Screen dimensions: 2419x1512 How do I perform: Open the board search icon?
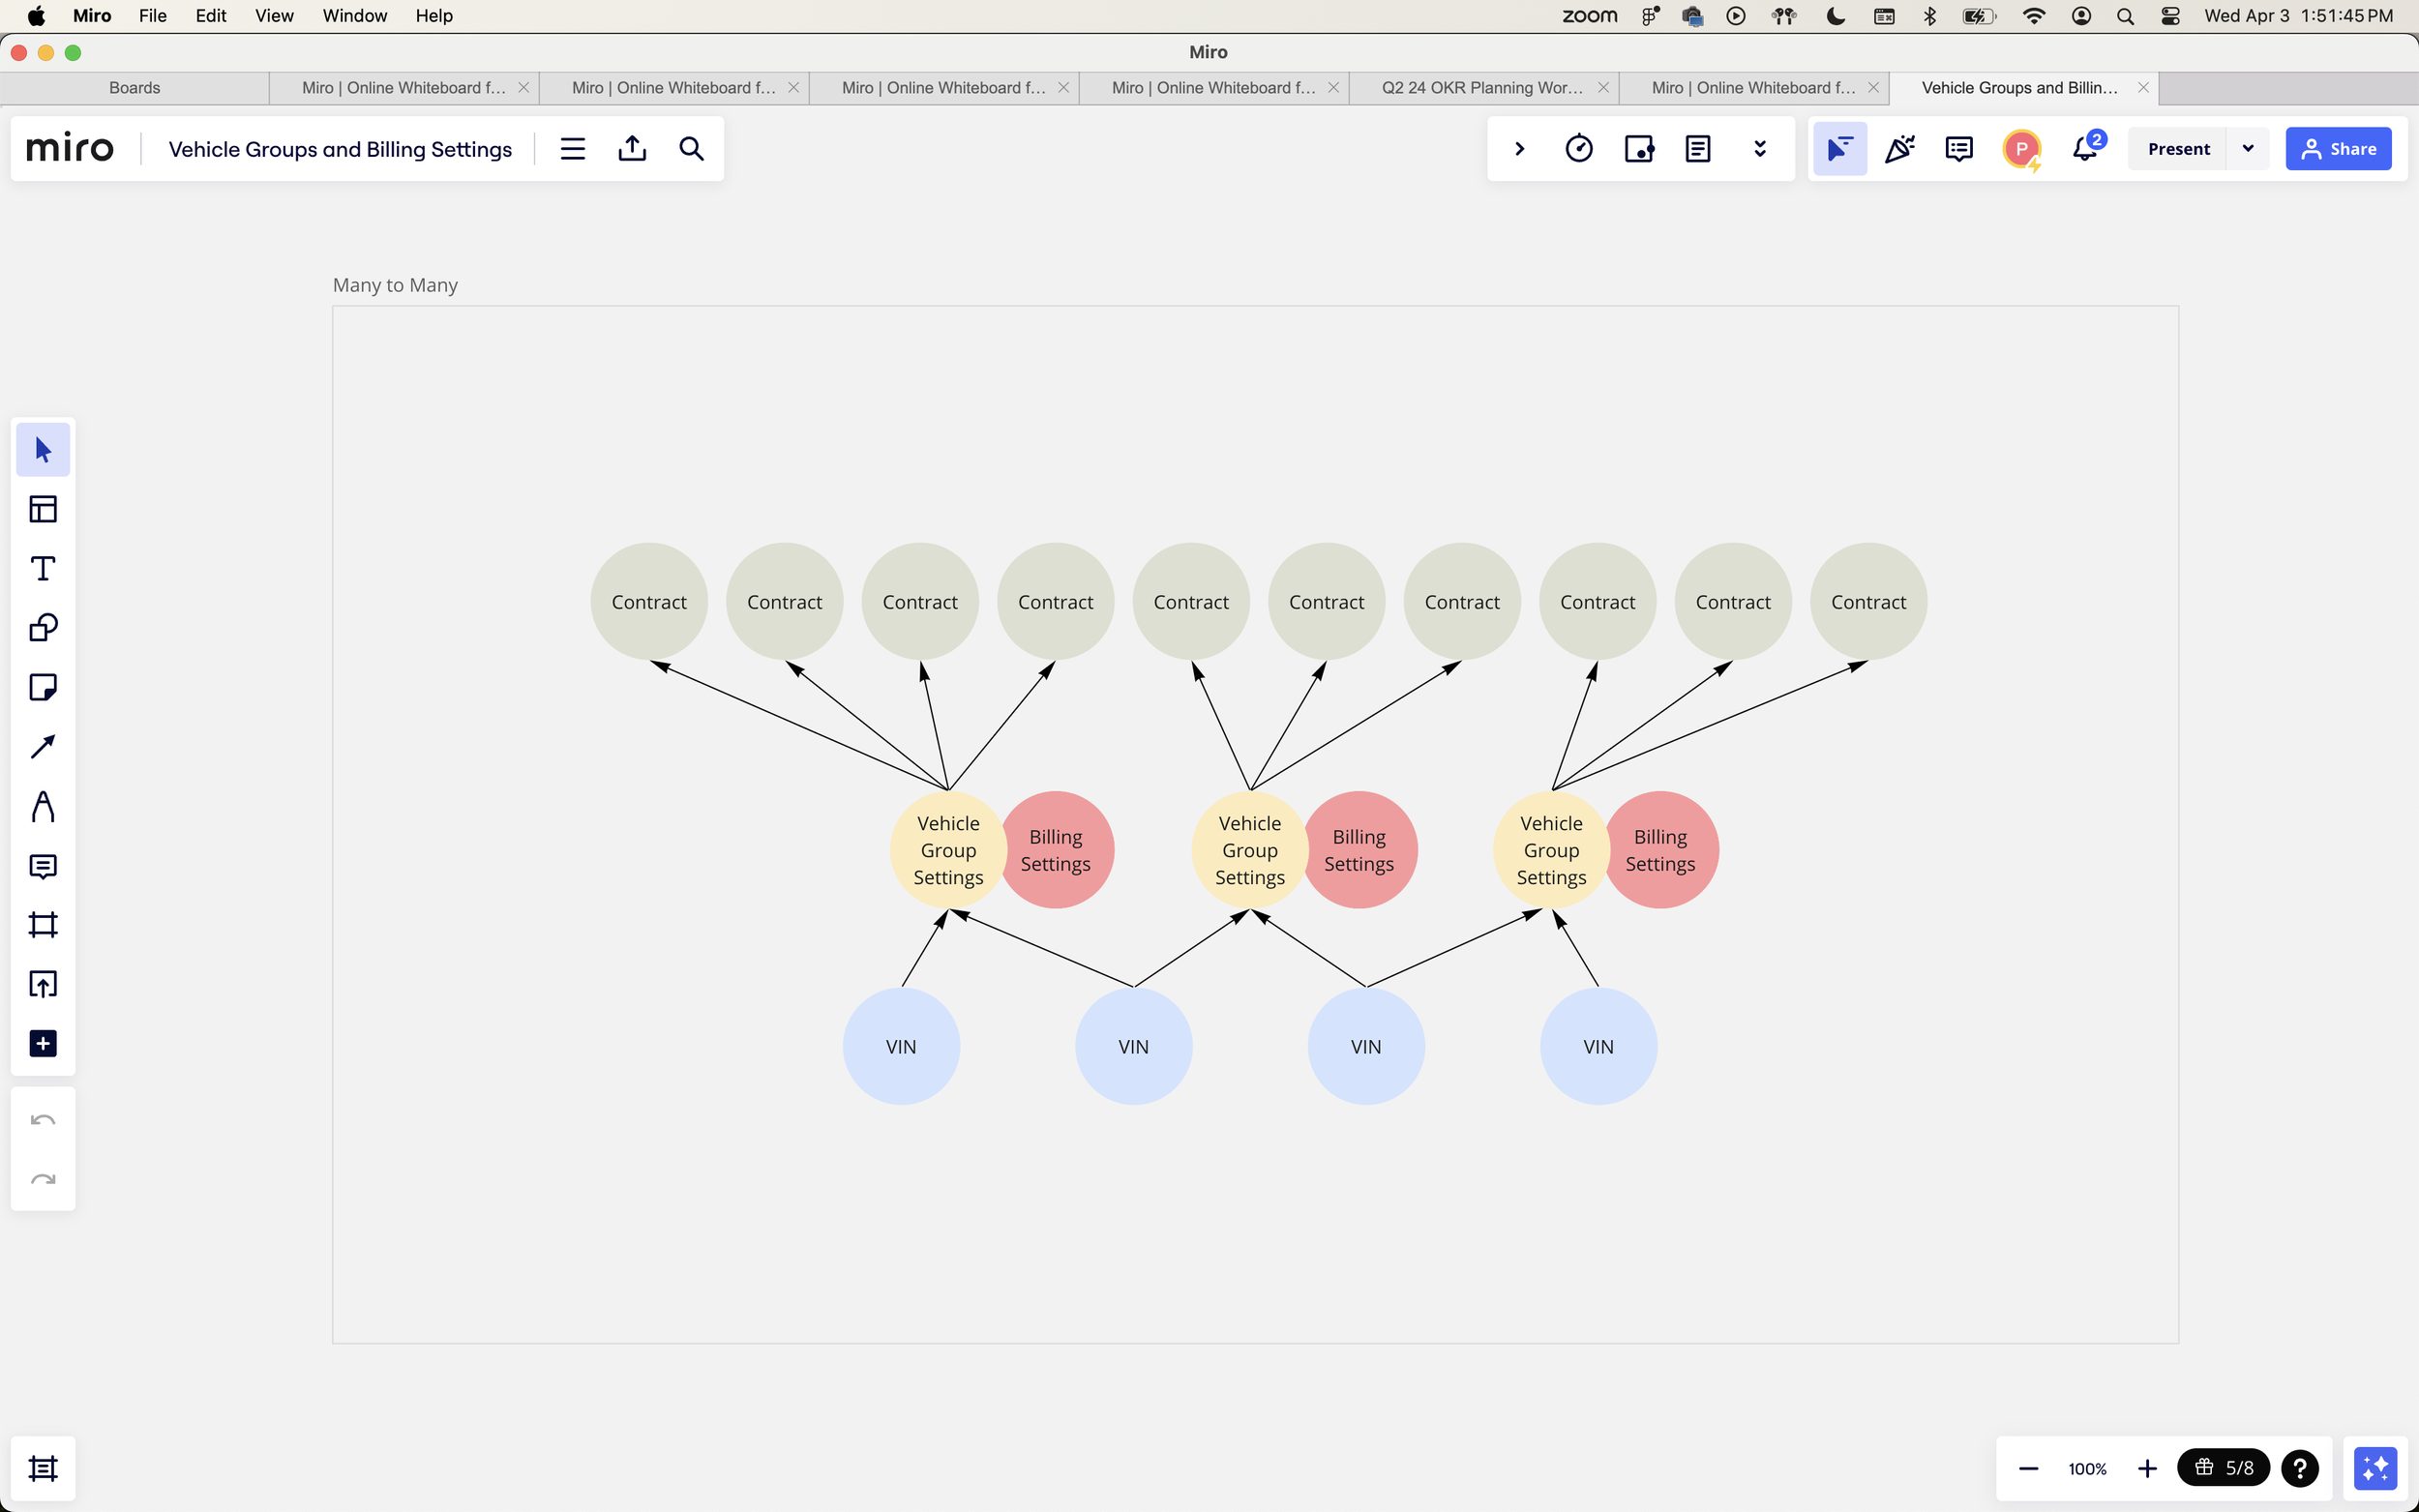691,149
